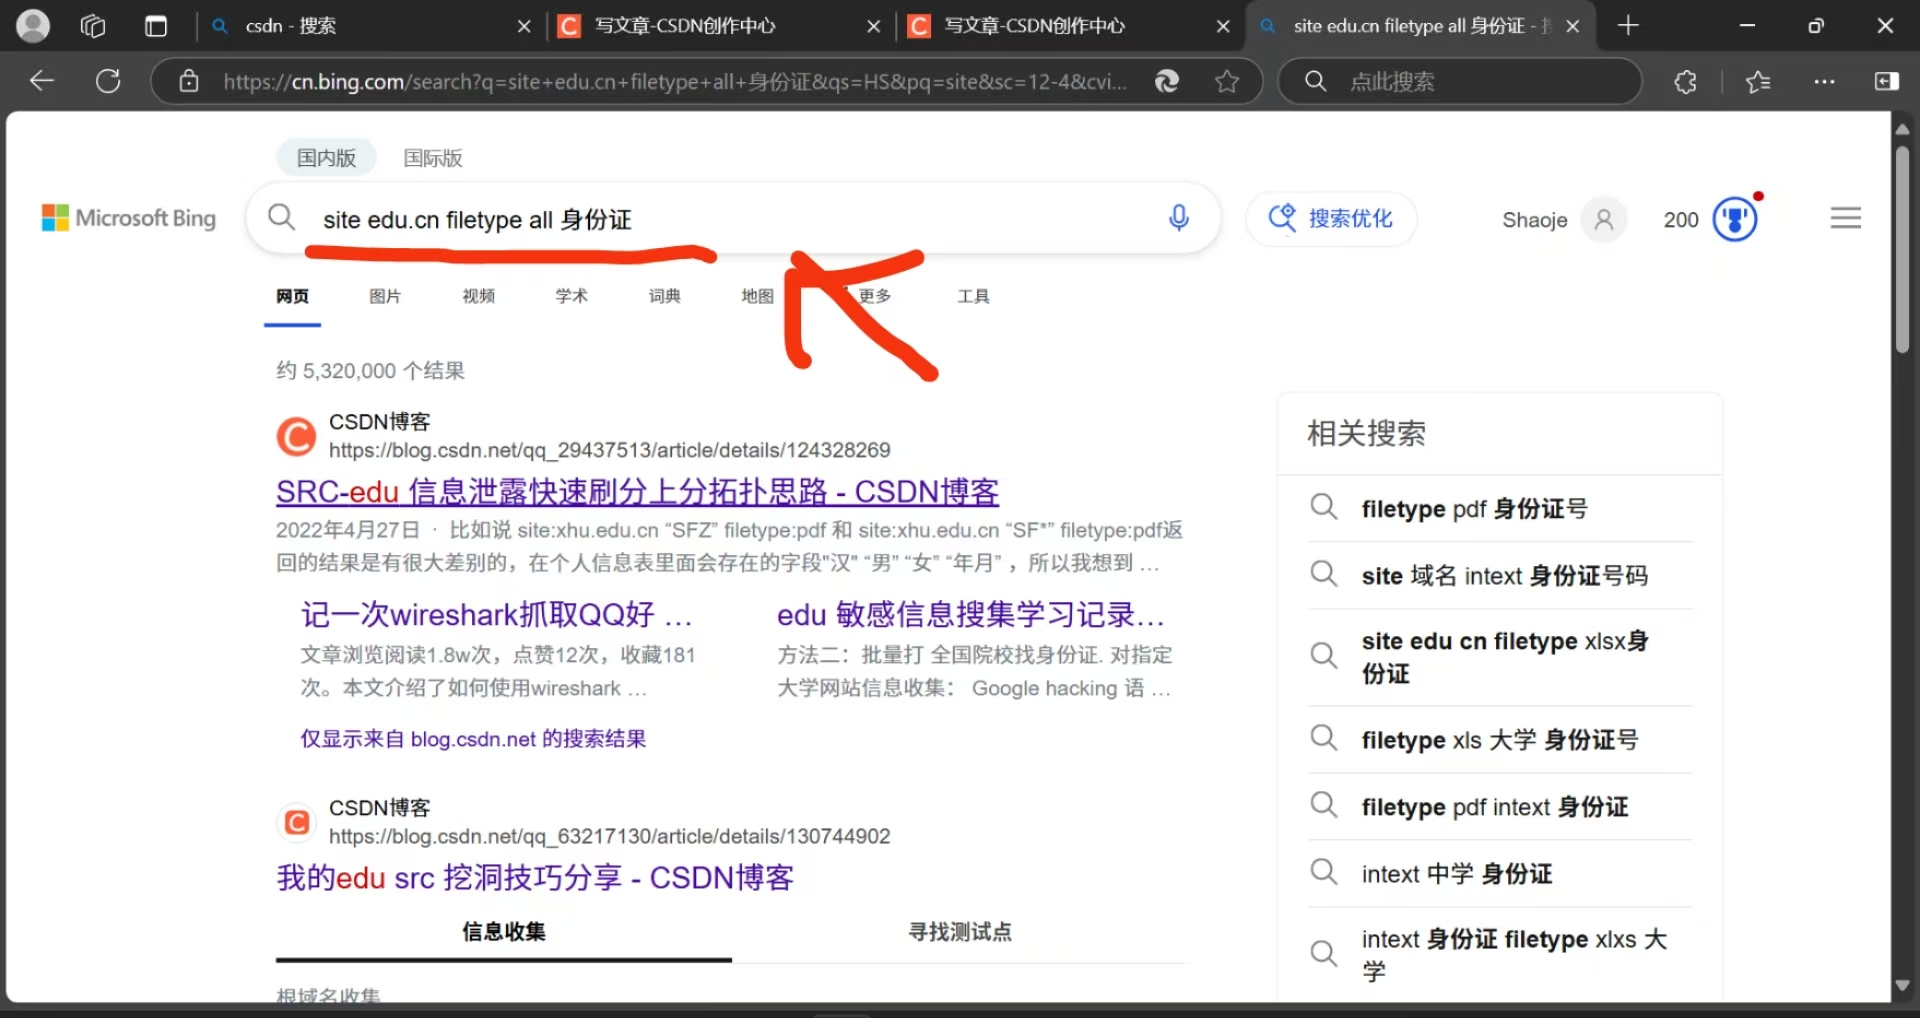Select the 视频 search tab
The image size is (1920, 1018).
[x=479, y=296]
